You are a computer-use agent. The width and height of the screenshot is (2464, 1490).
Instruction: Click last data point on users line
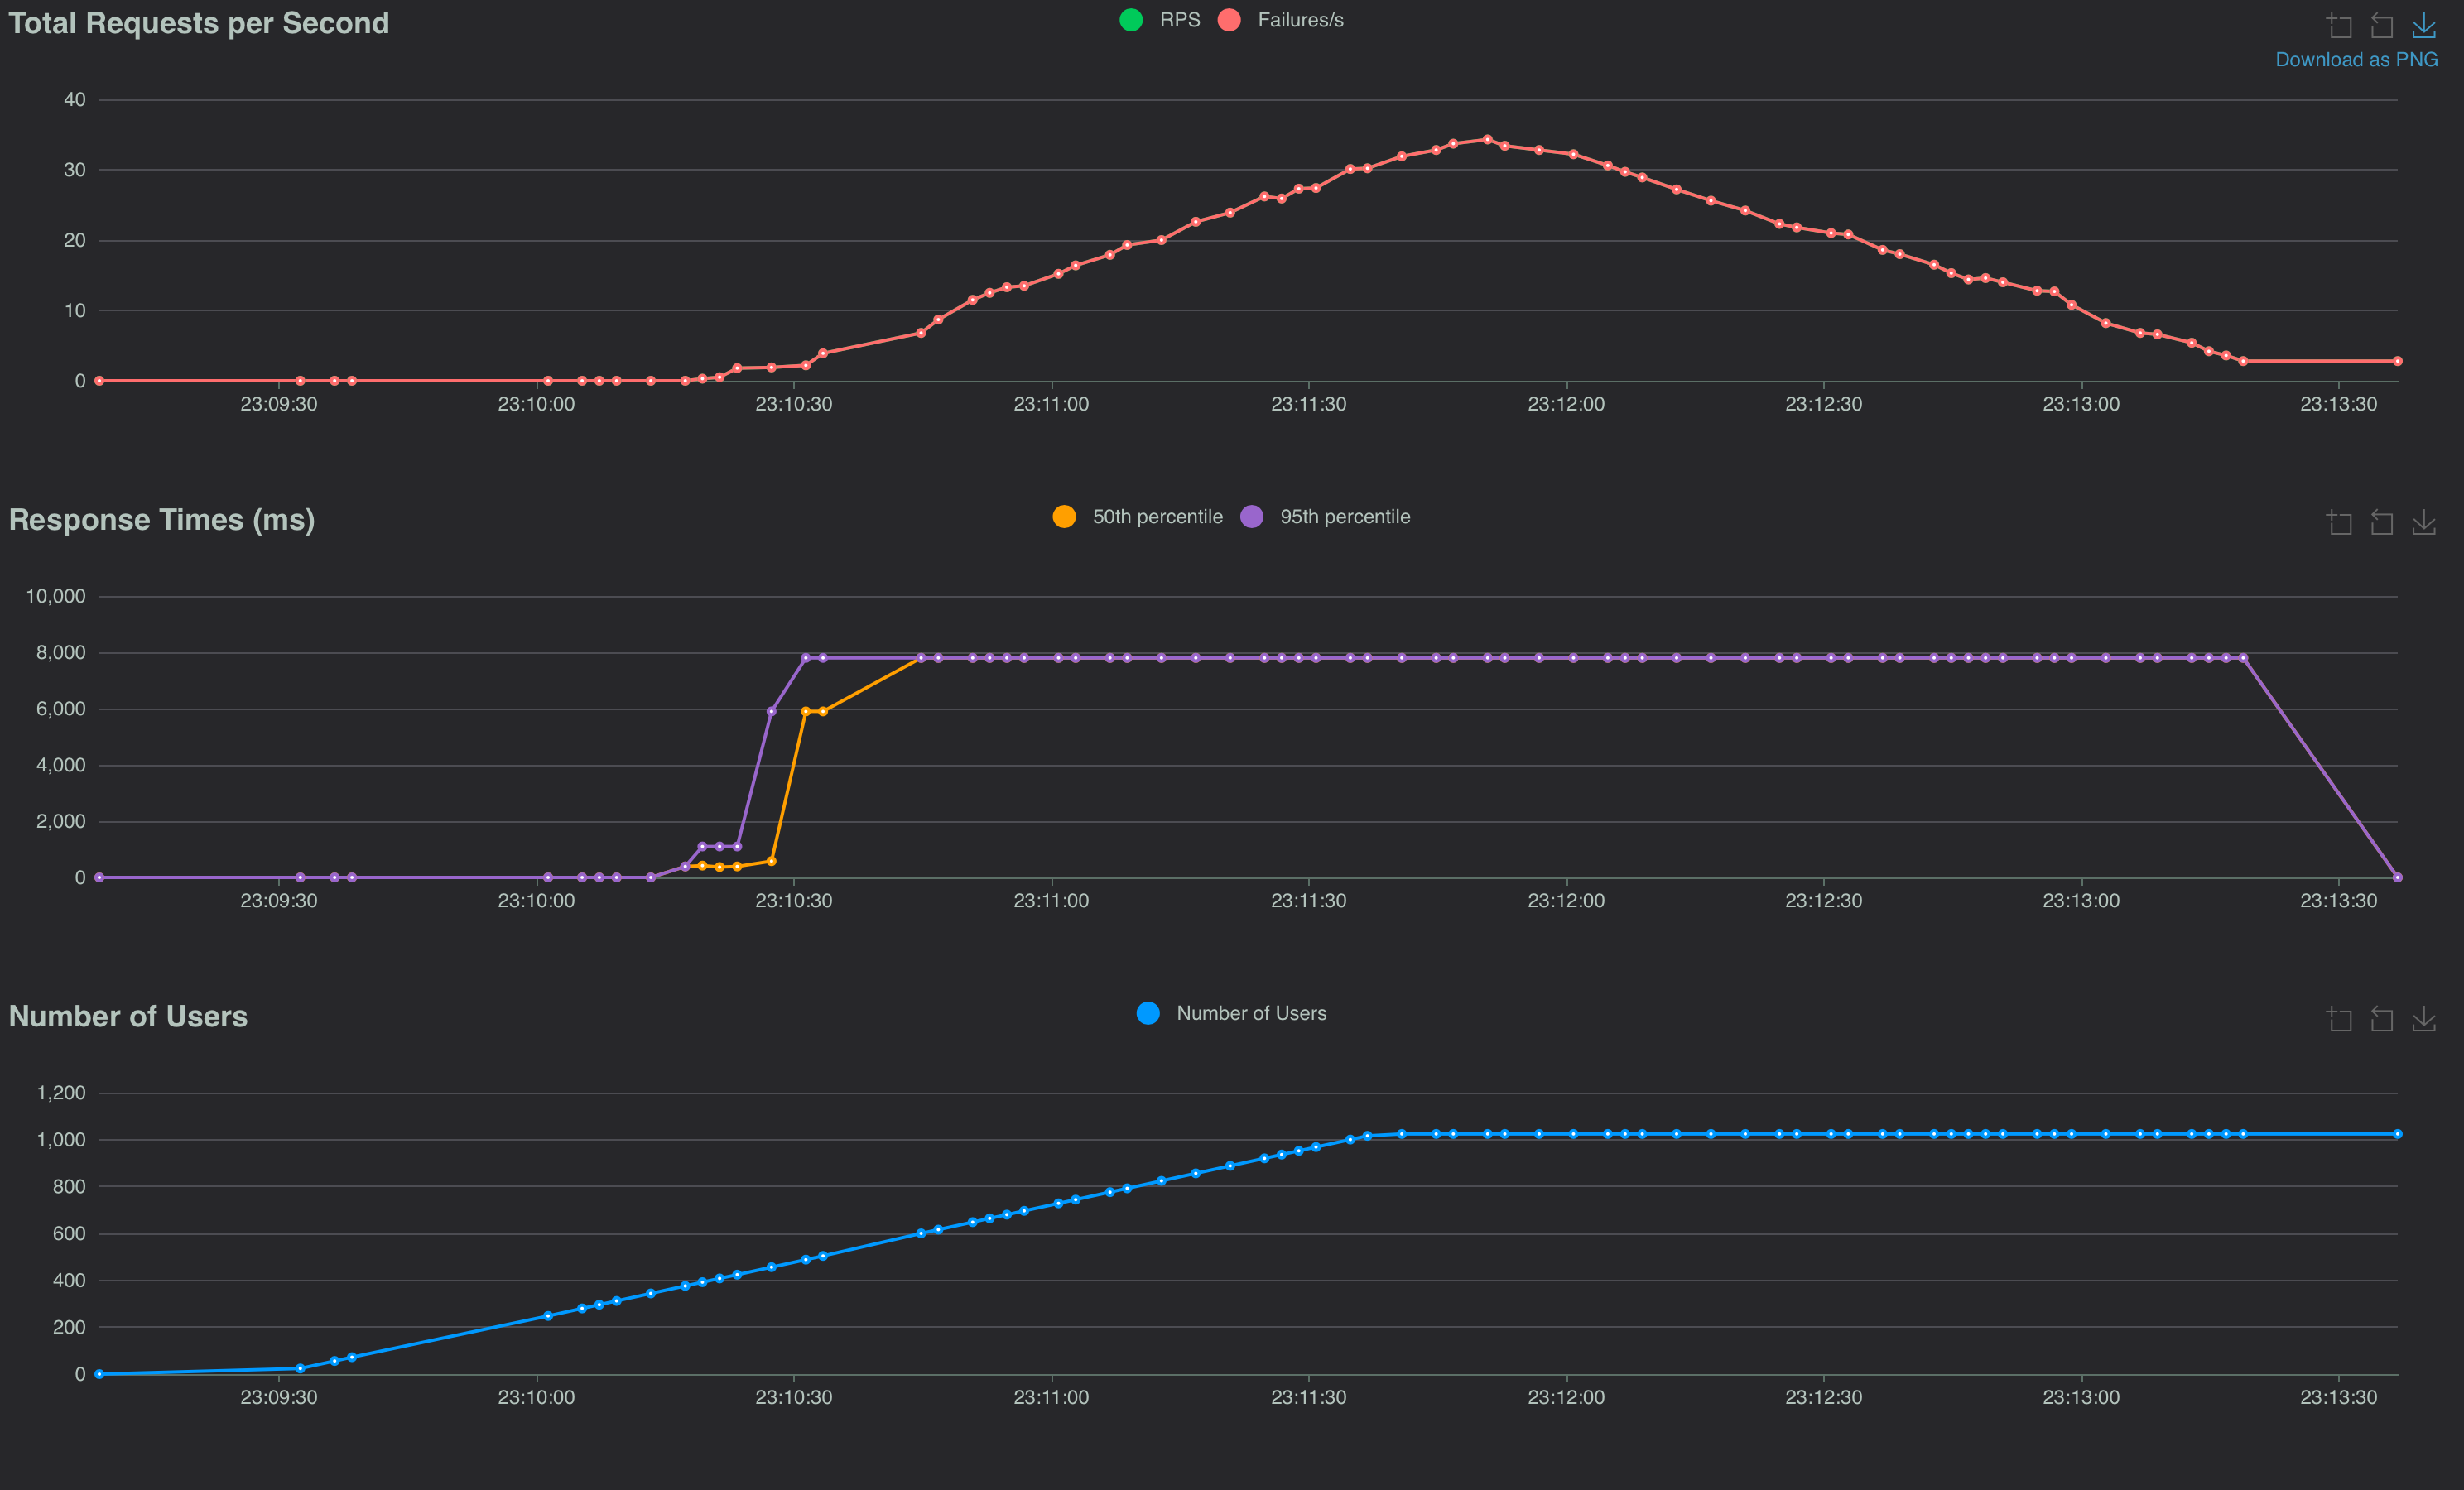(x=2397, y=1134)
